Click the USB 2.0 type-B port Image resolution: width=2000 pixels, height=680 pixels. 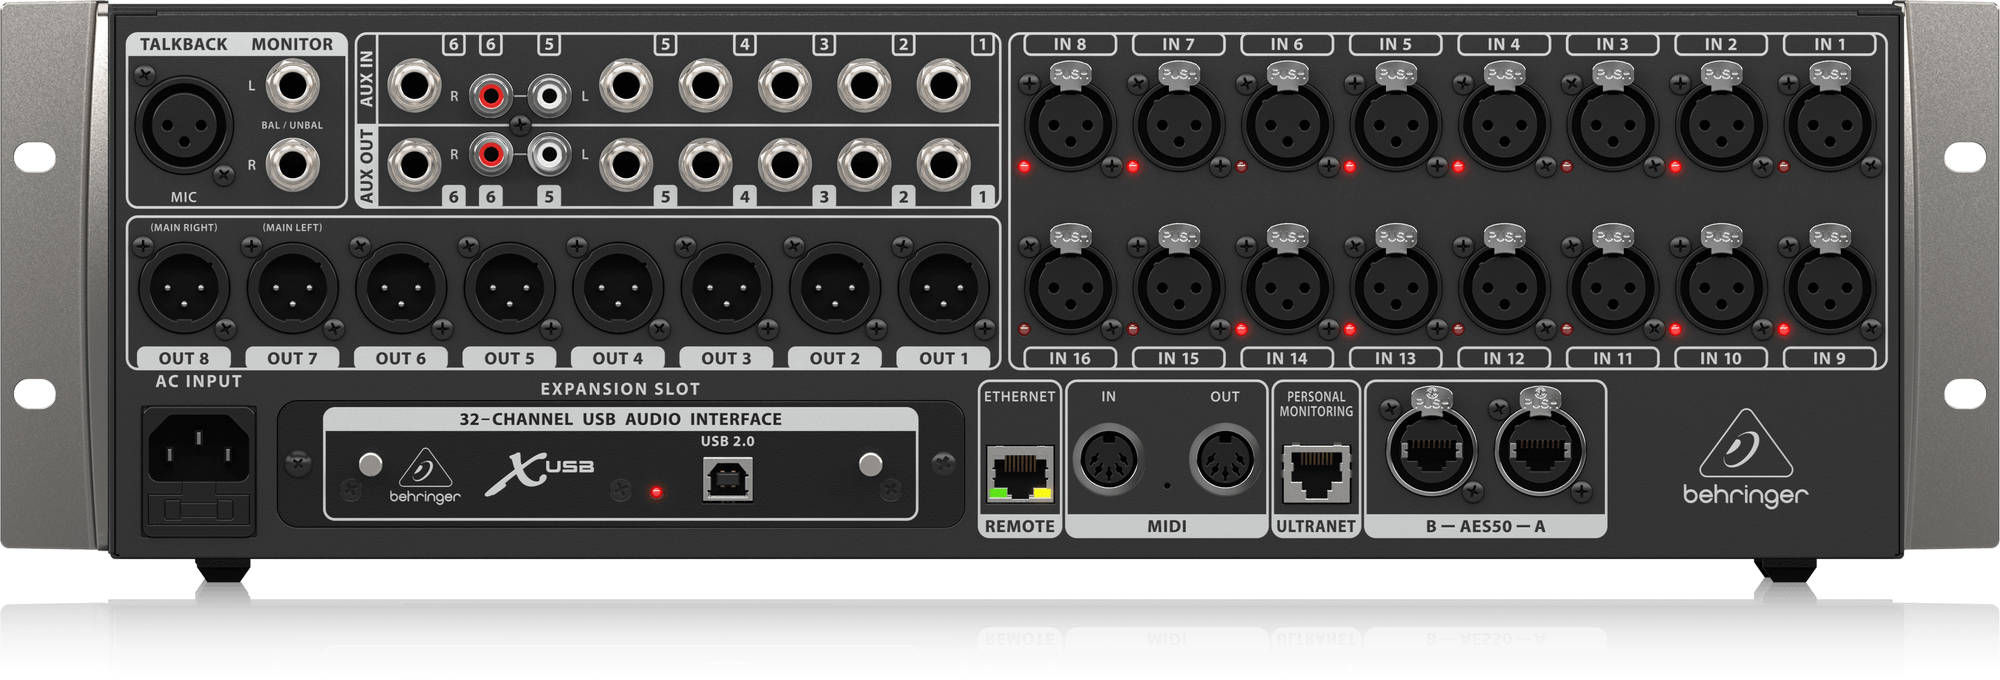point(727,479)
